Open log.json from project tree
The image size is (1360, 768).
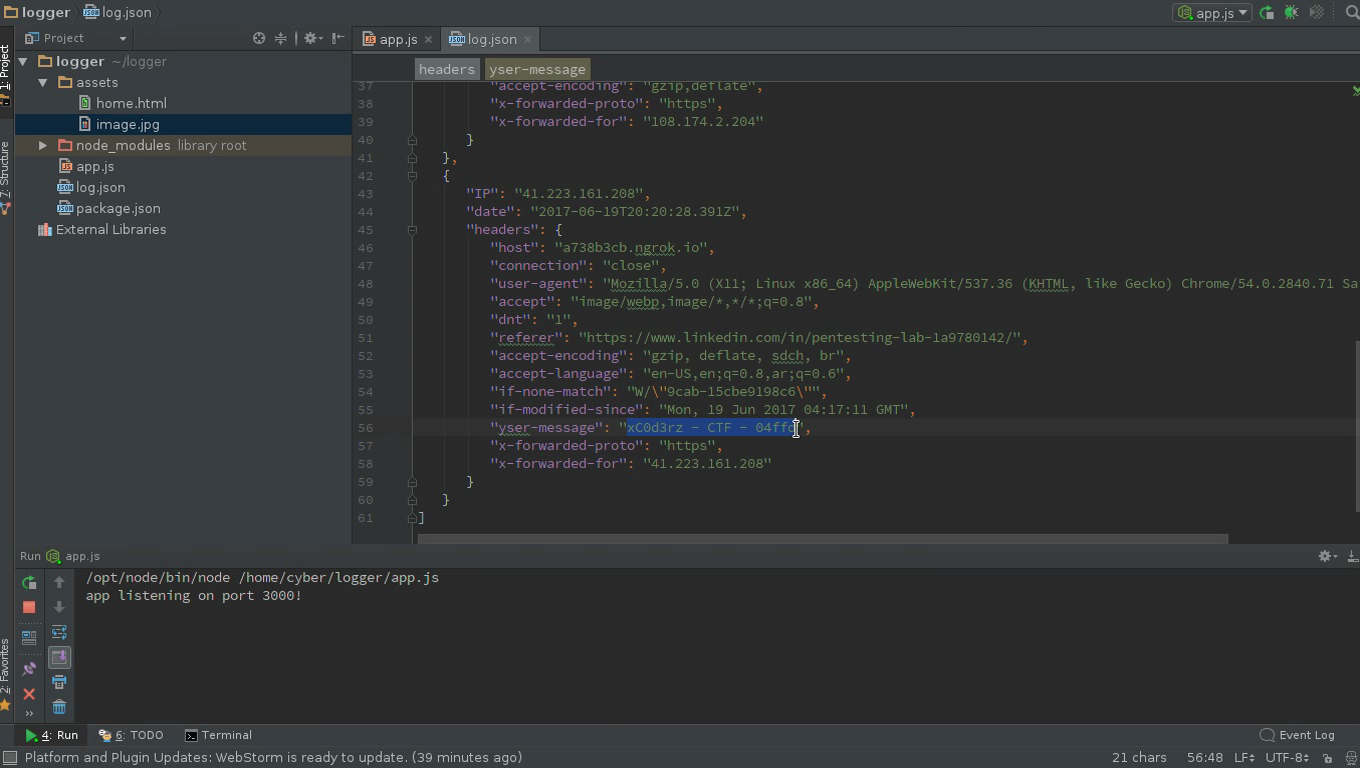[x=100, y=188]
